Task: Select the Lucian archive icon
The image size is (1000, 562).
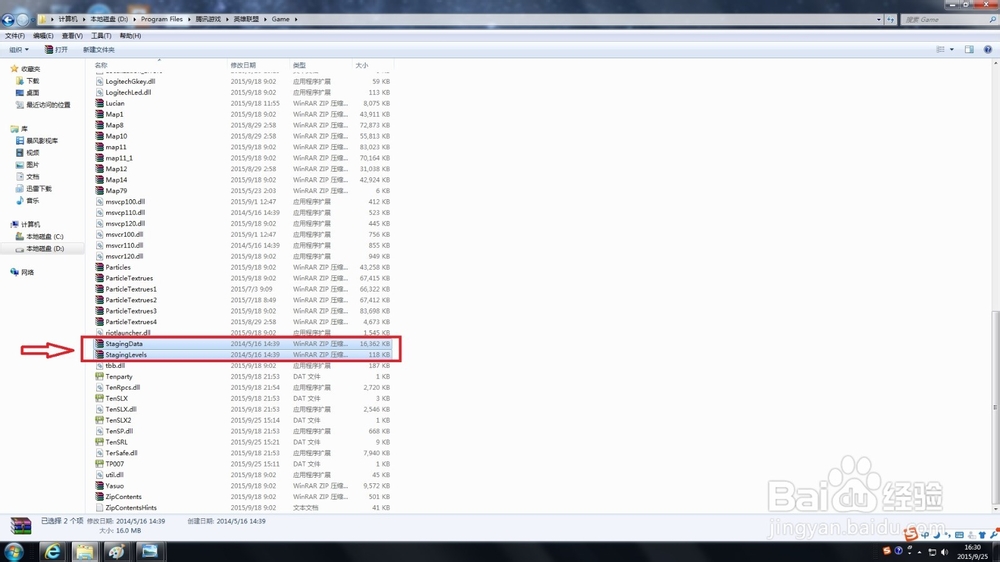Action: pyautogui.click(x=99, y=103)
